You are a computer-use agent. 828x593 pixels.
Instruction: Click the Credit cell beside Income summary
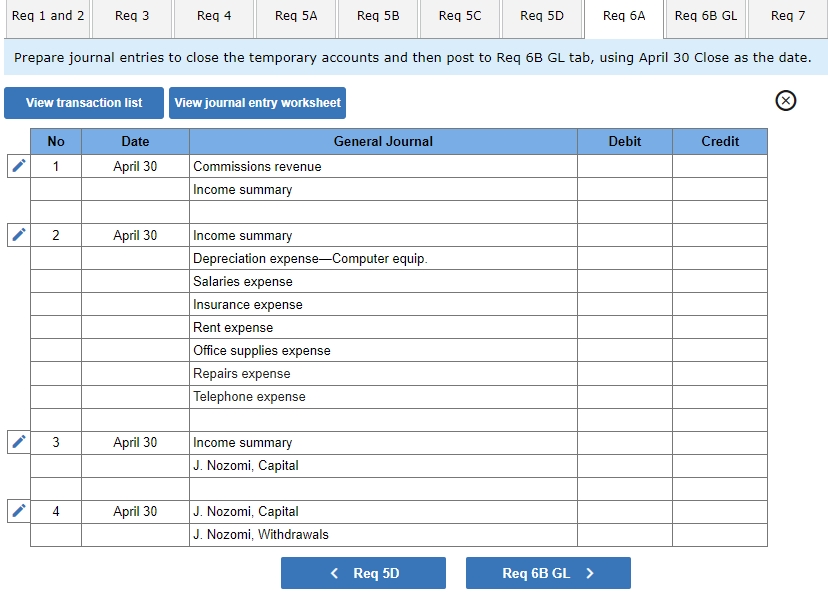pos(720,188)
